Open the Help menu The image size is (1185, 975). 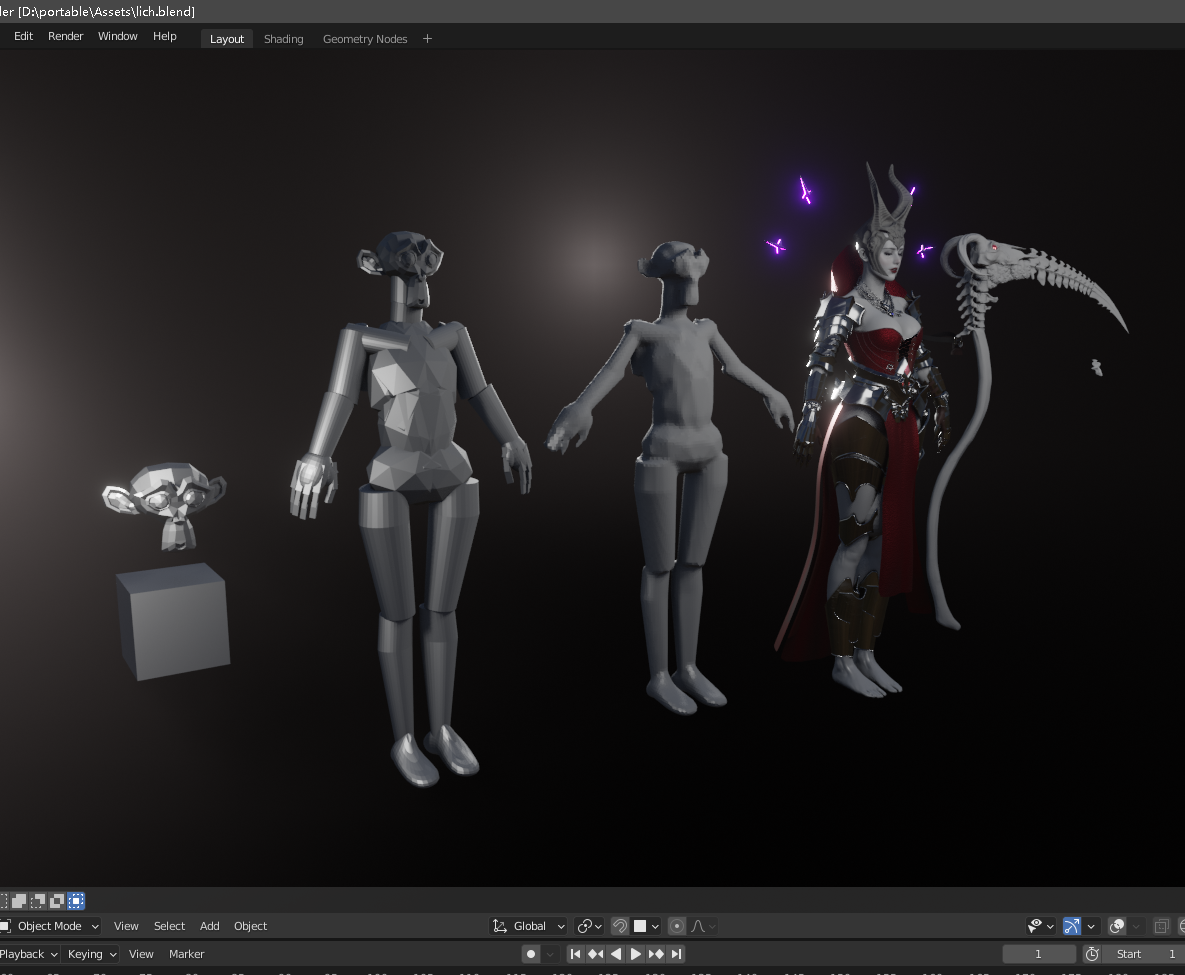pyautogui.click(x=165, y=36)
